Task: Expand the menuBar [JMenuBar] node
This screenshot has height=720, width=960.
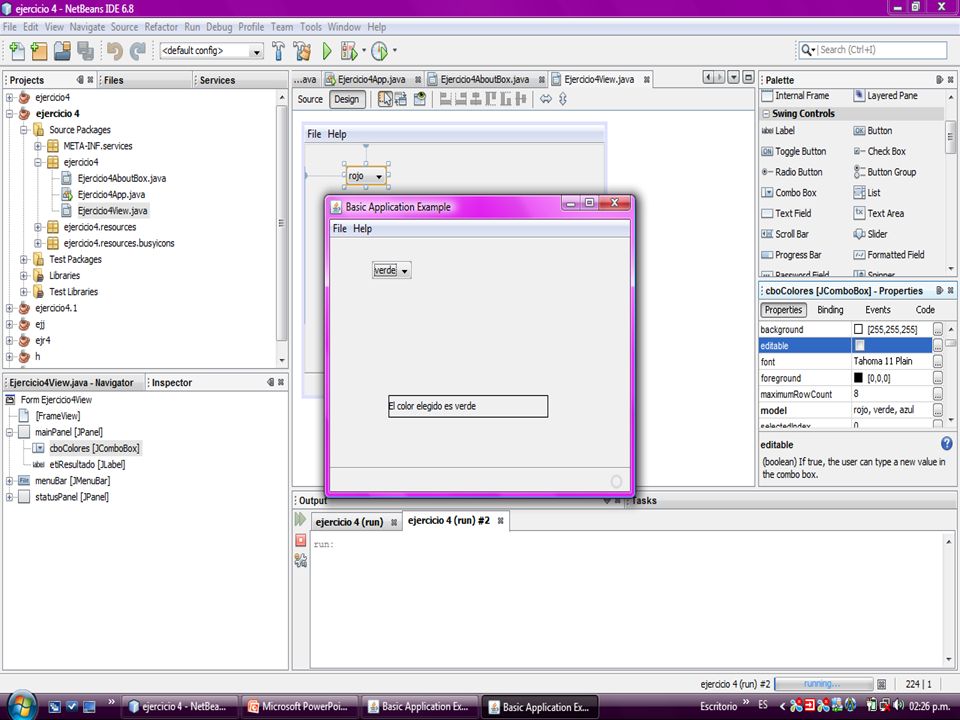Action: (x=10, y=481)
